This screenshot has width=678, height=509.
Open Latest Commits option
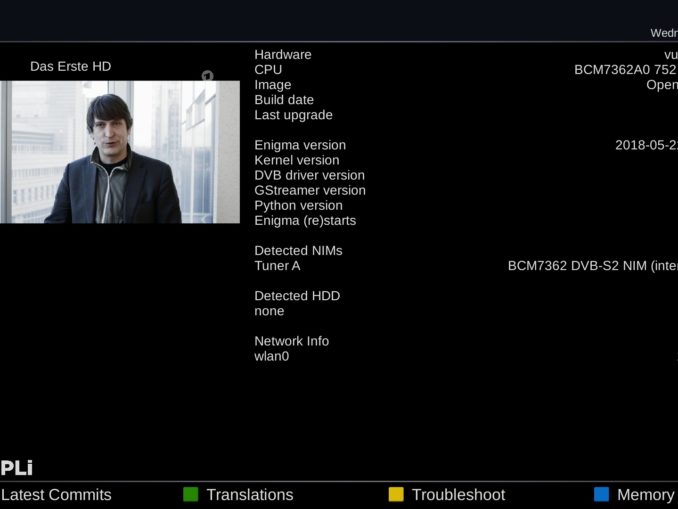(x=56, y=495)
